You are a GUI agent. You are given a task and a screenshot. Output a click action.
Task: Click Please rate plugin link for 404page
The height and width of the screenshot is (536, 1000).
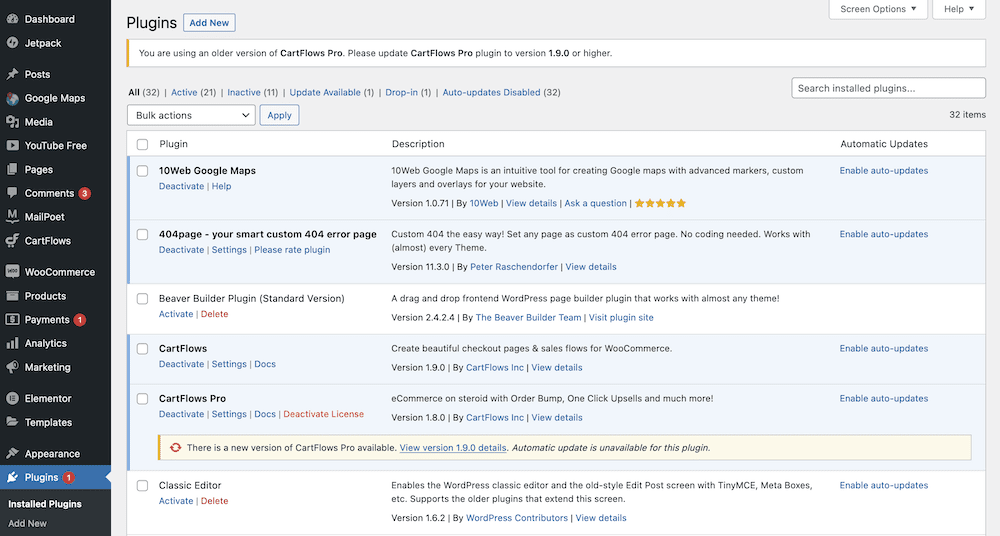(x=292, y=249)
